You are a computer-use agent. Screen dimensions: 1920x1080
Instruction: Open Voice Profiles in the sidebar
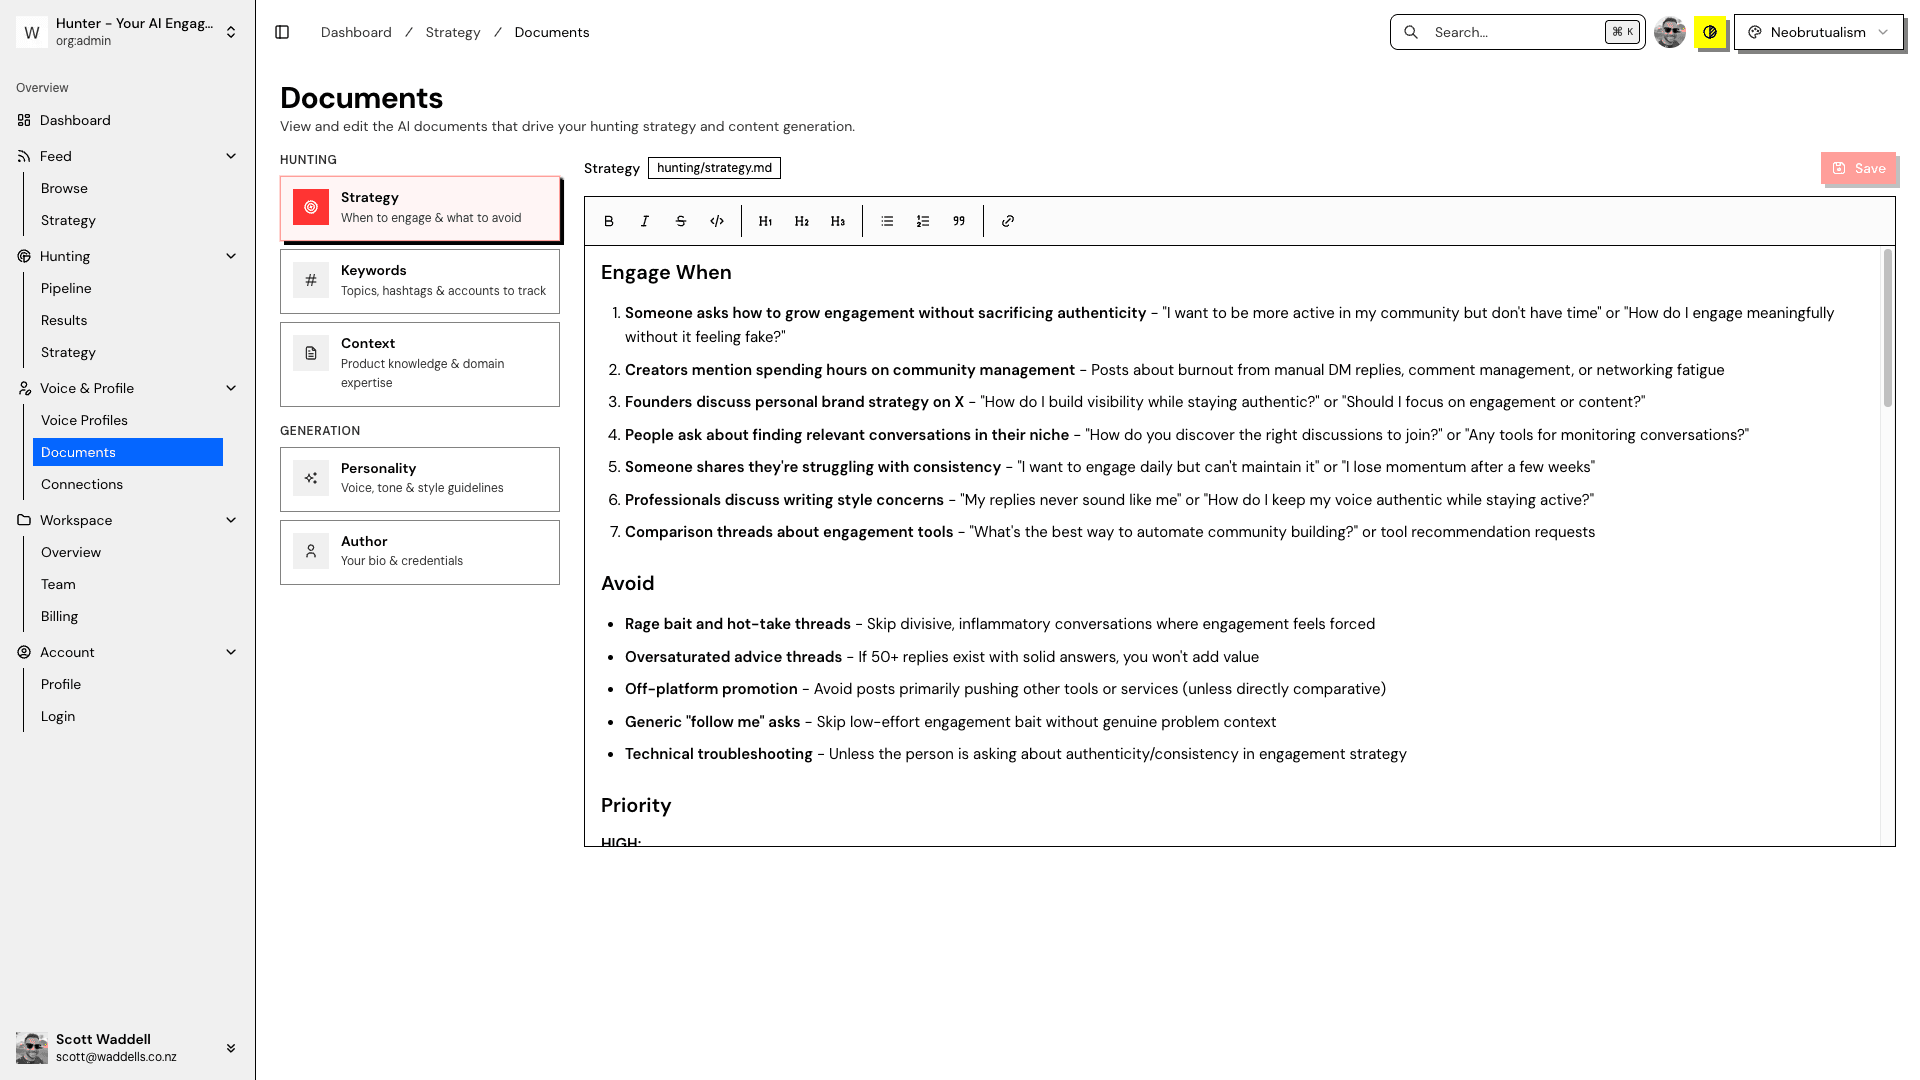(x=84, y=420)
